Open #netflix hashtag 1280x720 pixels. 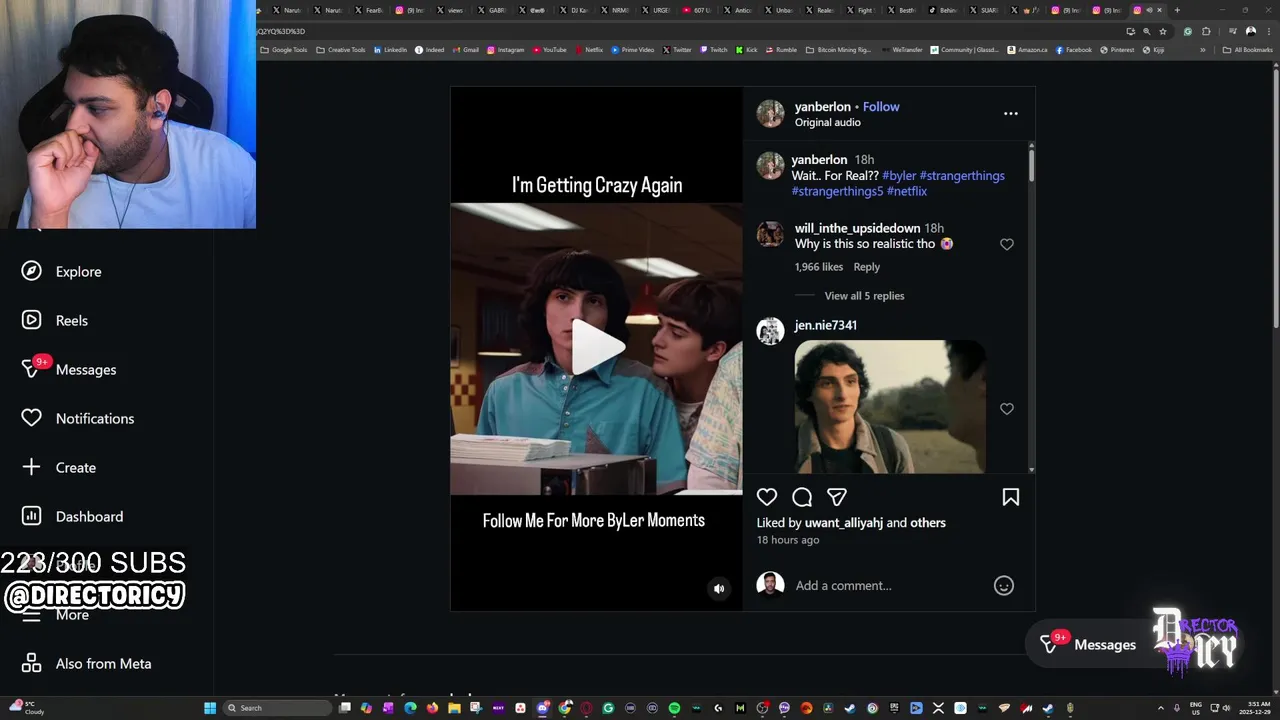coord(907,192)
